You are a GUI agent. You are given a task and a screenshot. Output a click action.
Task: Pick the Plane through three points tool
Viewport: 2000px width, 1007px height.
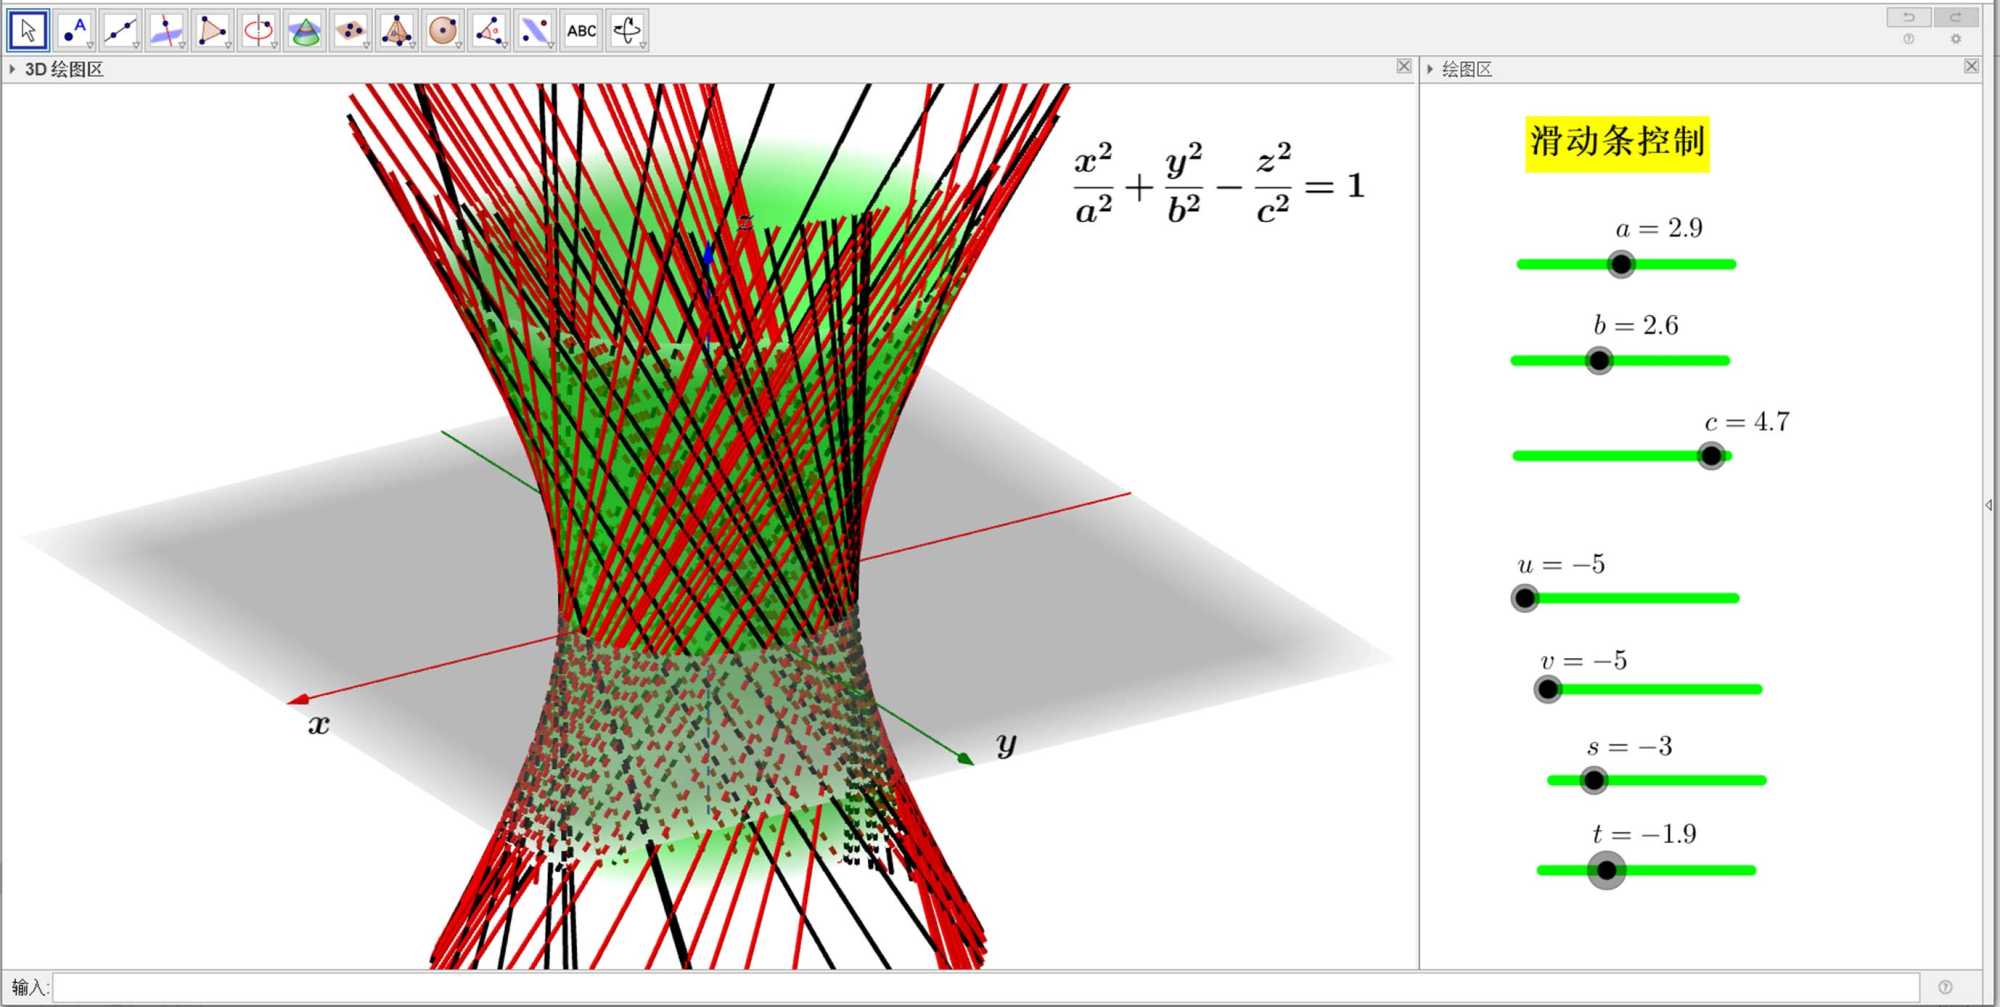tap(350, 31)
